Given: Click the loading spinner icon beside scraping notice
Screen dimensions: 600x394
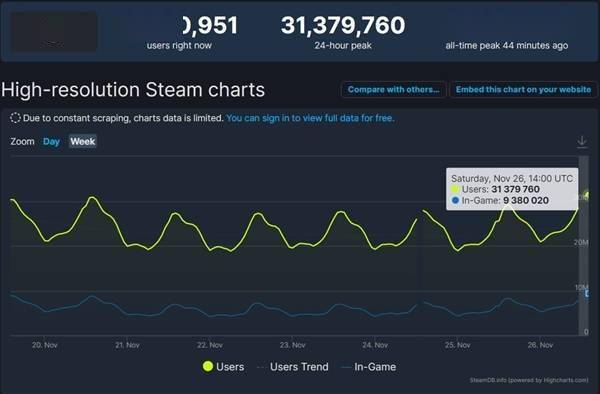Looking at the screenshot, I should pos(15,118).
